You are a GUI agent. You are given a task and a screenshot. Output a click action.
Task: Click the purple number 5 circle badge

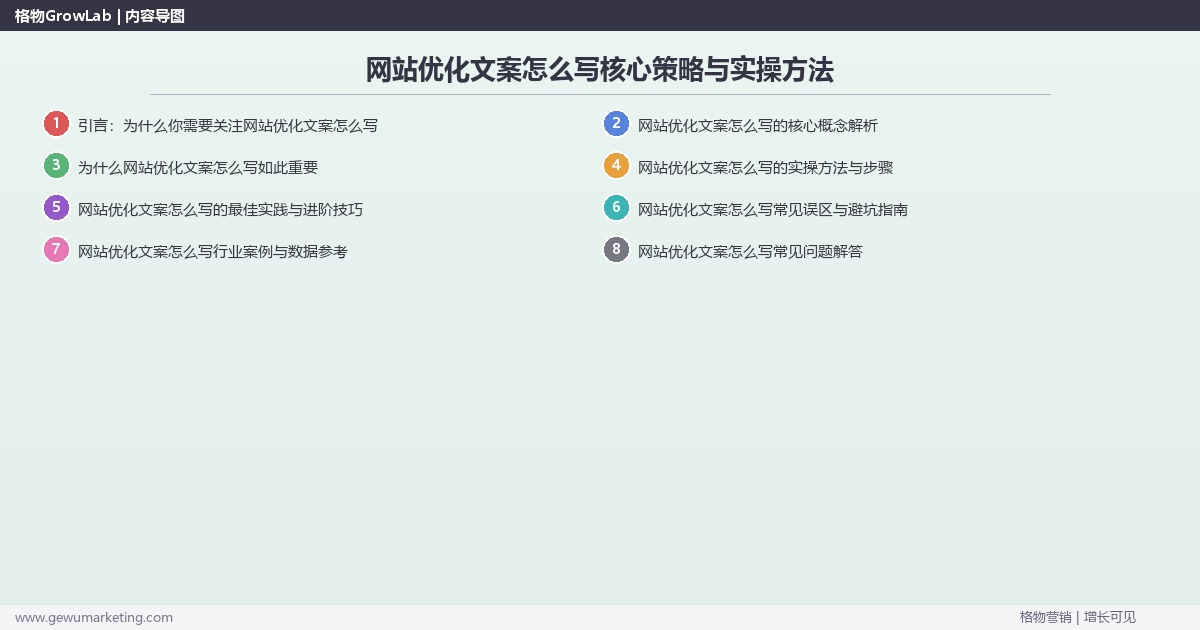pyautogui.click(x=56, y=208)
